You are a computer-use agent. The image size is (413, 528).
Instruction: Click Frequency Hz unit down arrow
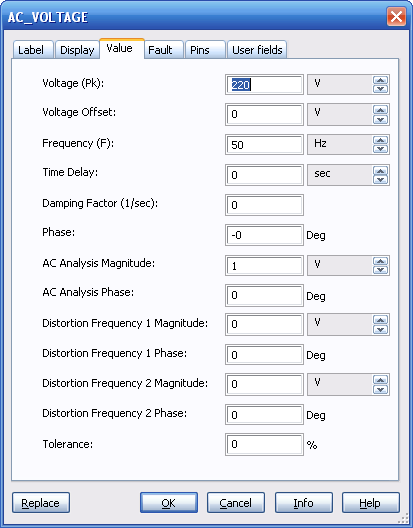click(x=381, y=149)
